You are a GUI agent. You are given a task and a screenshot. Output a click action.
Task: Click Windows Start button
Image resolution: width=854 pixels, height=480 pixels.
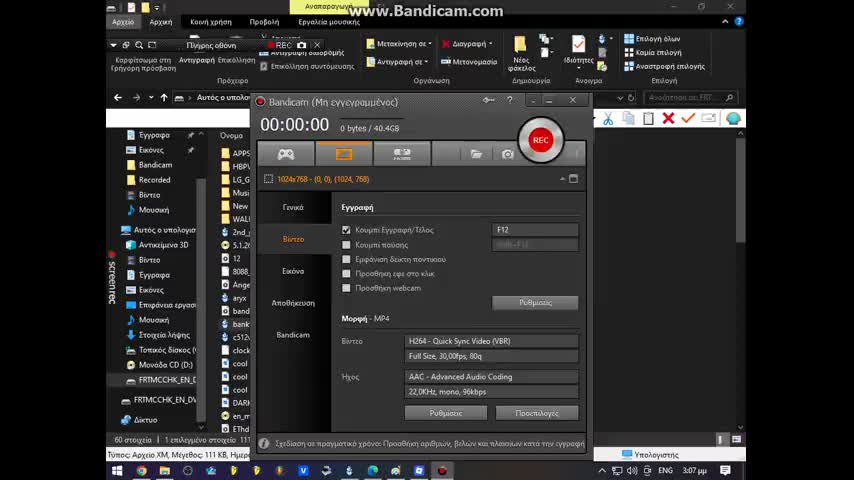pyautogui.click(x=117, y=471)
